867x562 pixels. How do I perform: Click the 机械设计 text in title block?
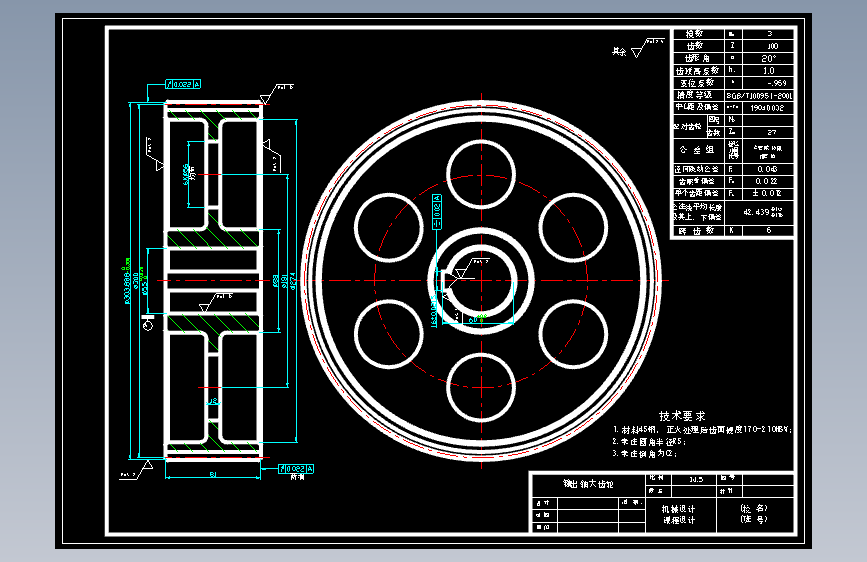(x=678, y=509)
